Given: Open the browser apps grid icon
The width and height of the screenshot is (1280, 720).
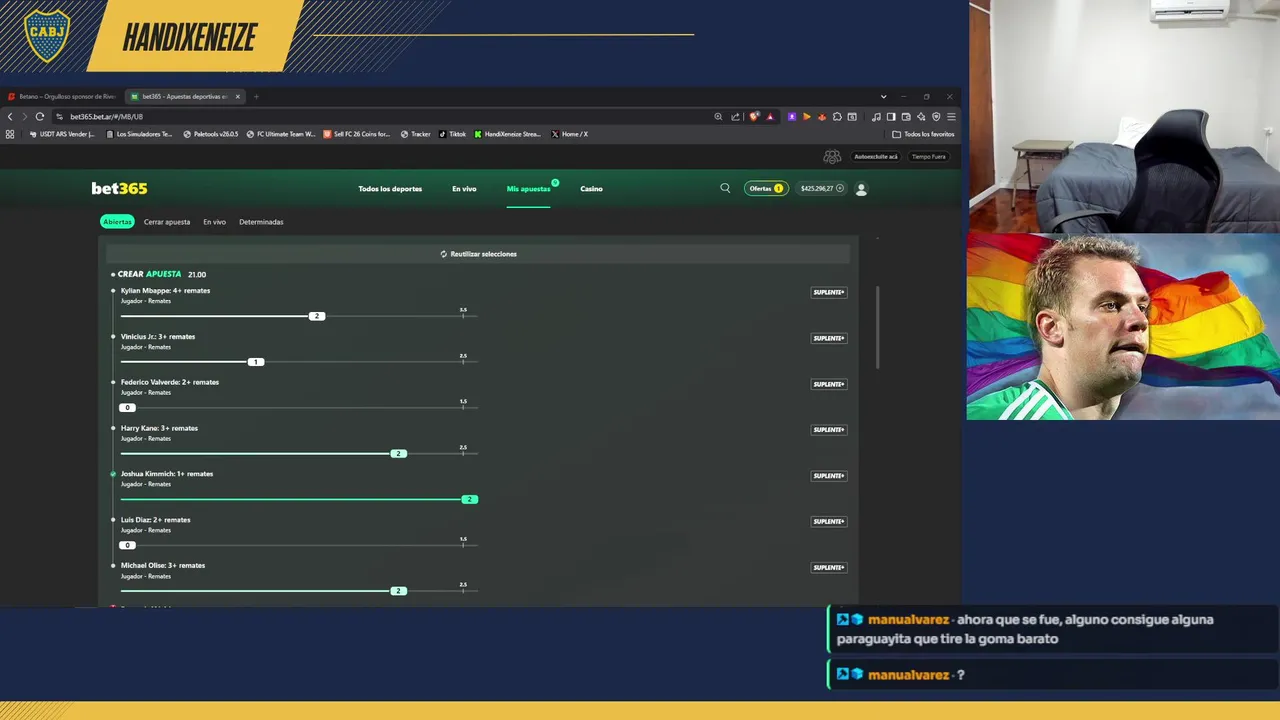Looking at the screenshot, I should coord(10,134).
